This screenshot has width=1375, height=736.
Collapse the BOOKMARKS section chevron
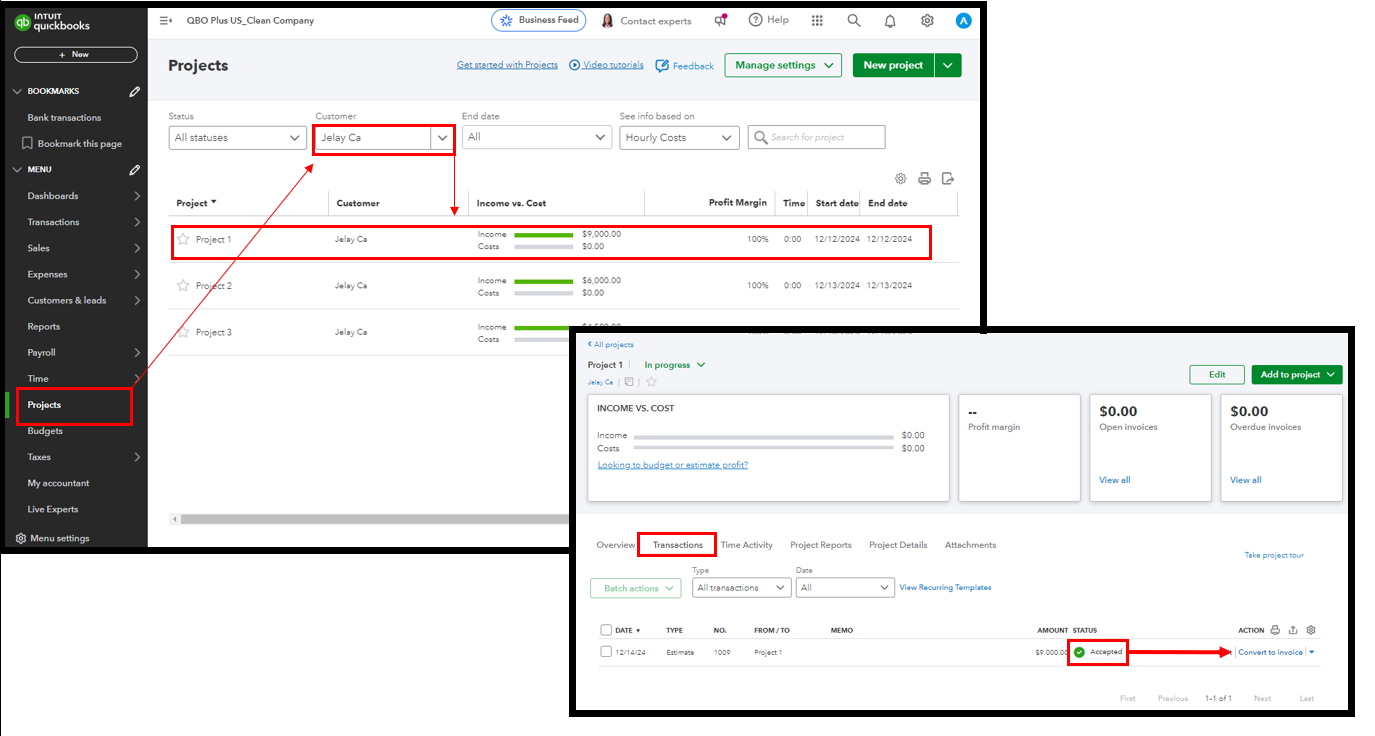[x=16, y=91]
